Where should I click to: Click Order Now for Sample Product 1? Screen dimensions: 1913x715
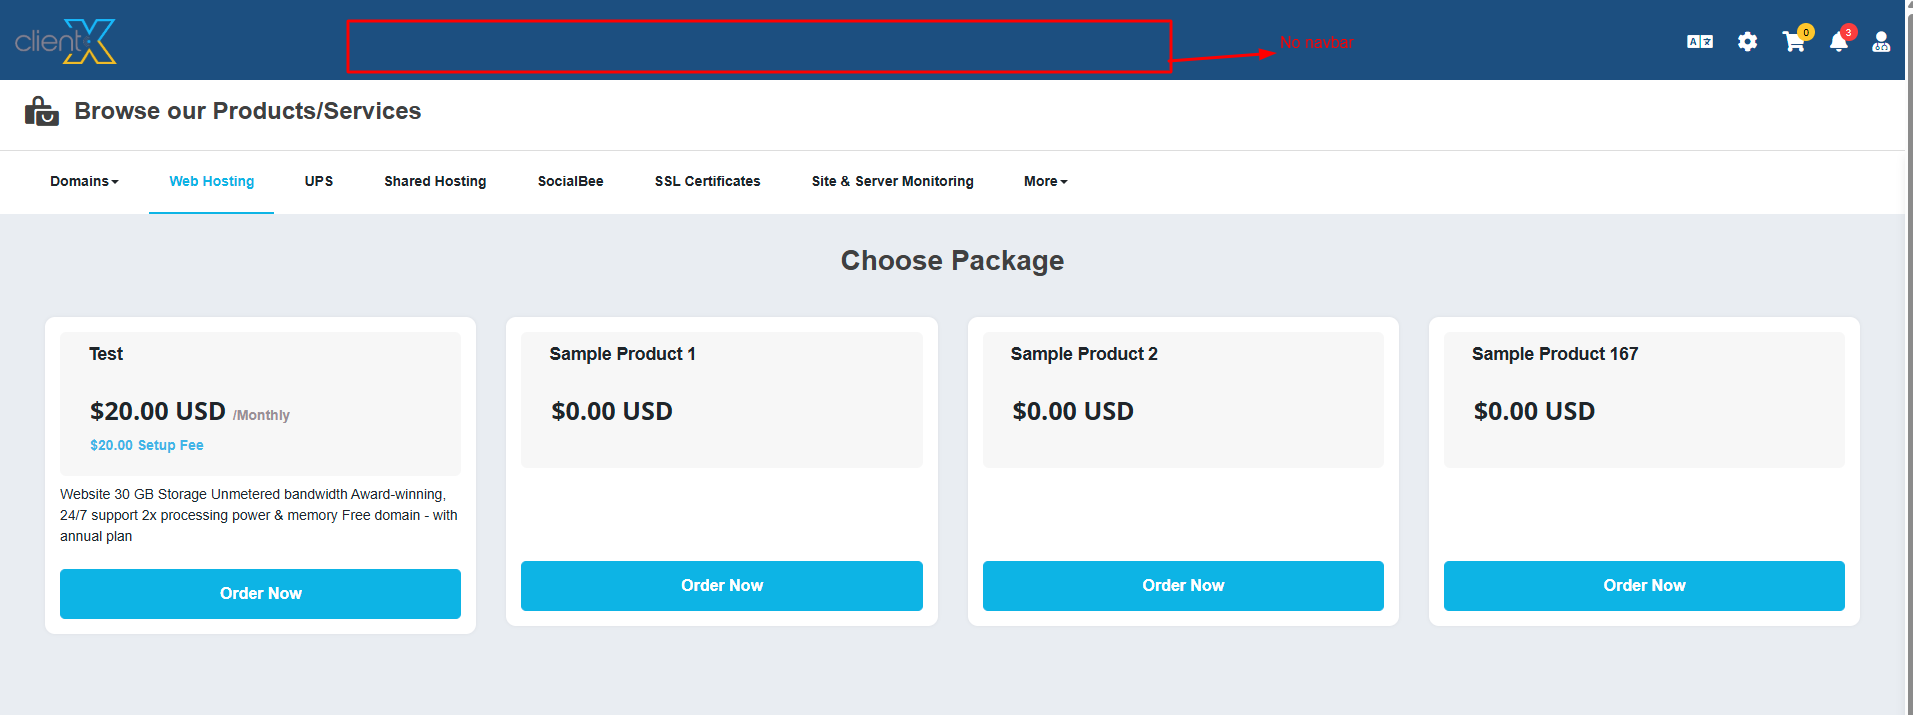721,586
